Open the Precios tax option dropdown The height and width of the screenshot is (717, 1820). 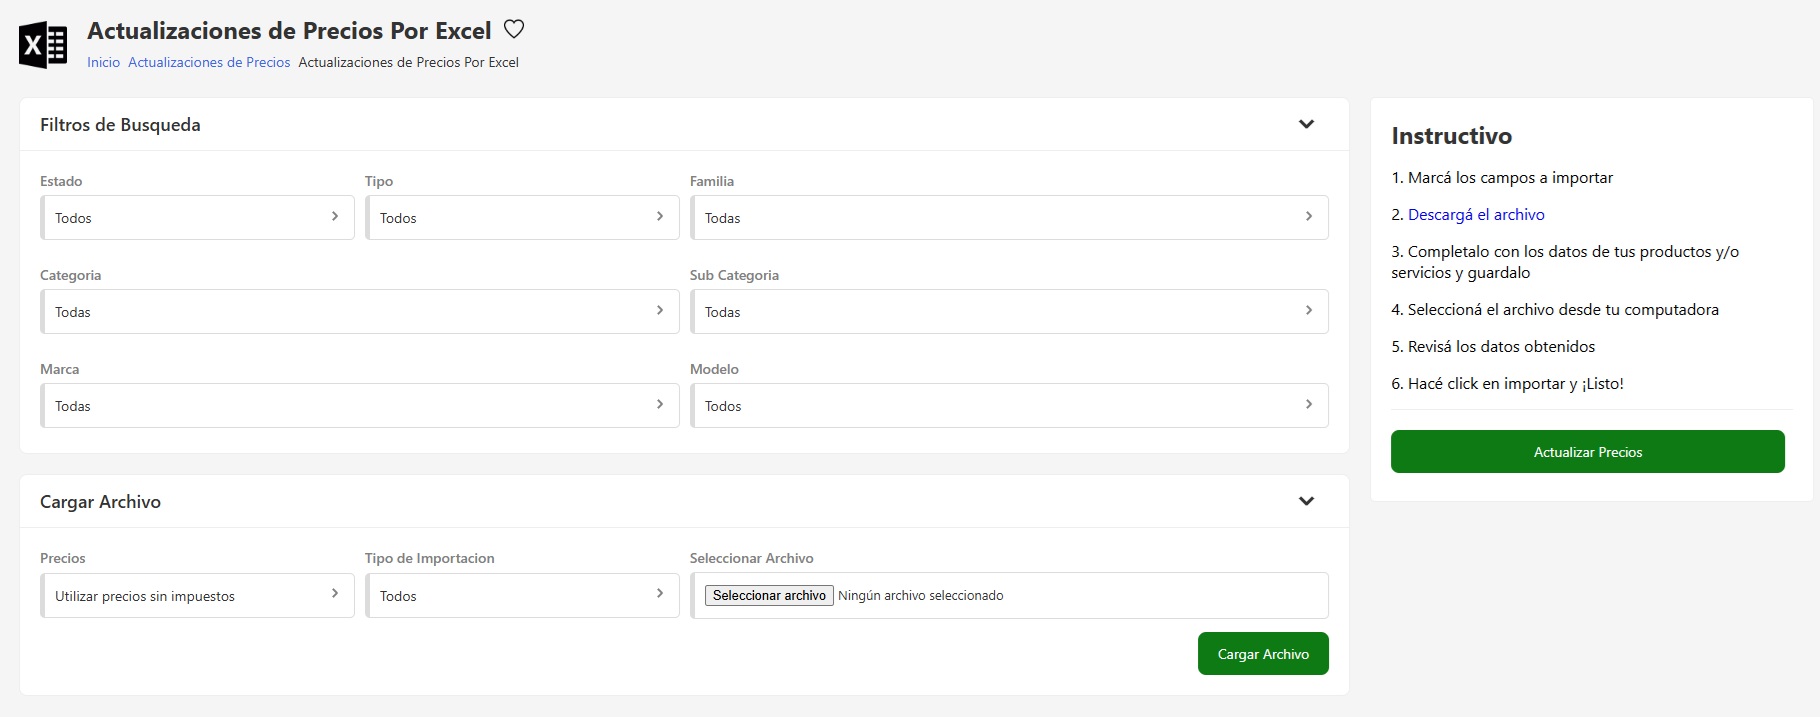pyautogui.click(x=197, y=596)
